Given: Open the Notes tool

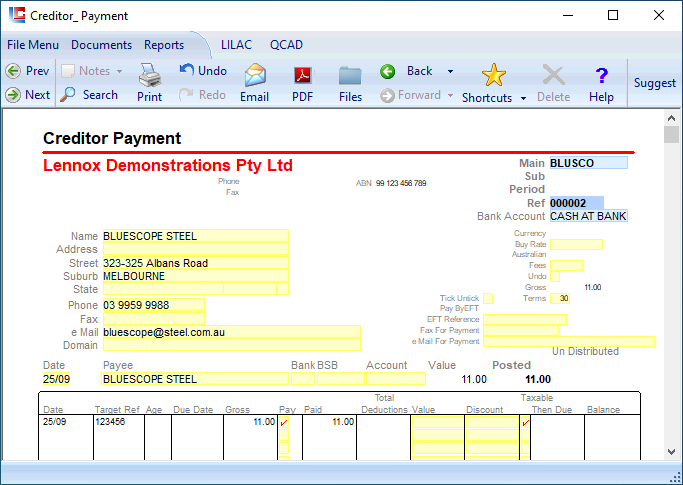Looking at the screenshot, I should pos(86,71).
